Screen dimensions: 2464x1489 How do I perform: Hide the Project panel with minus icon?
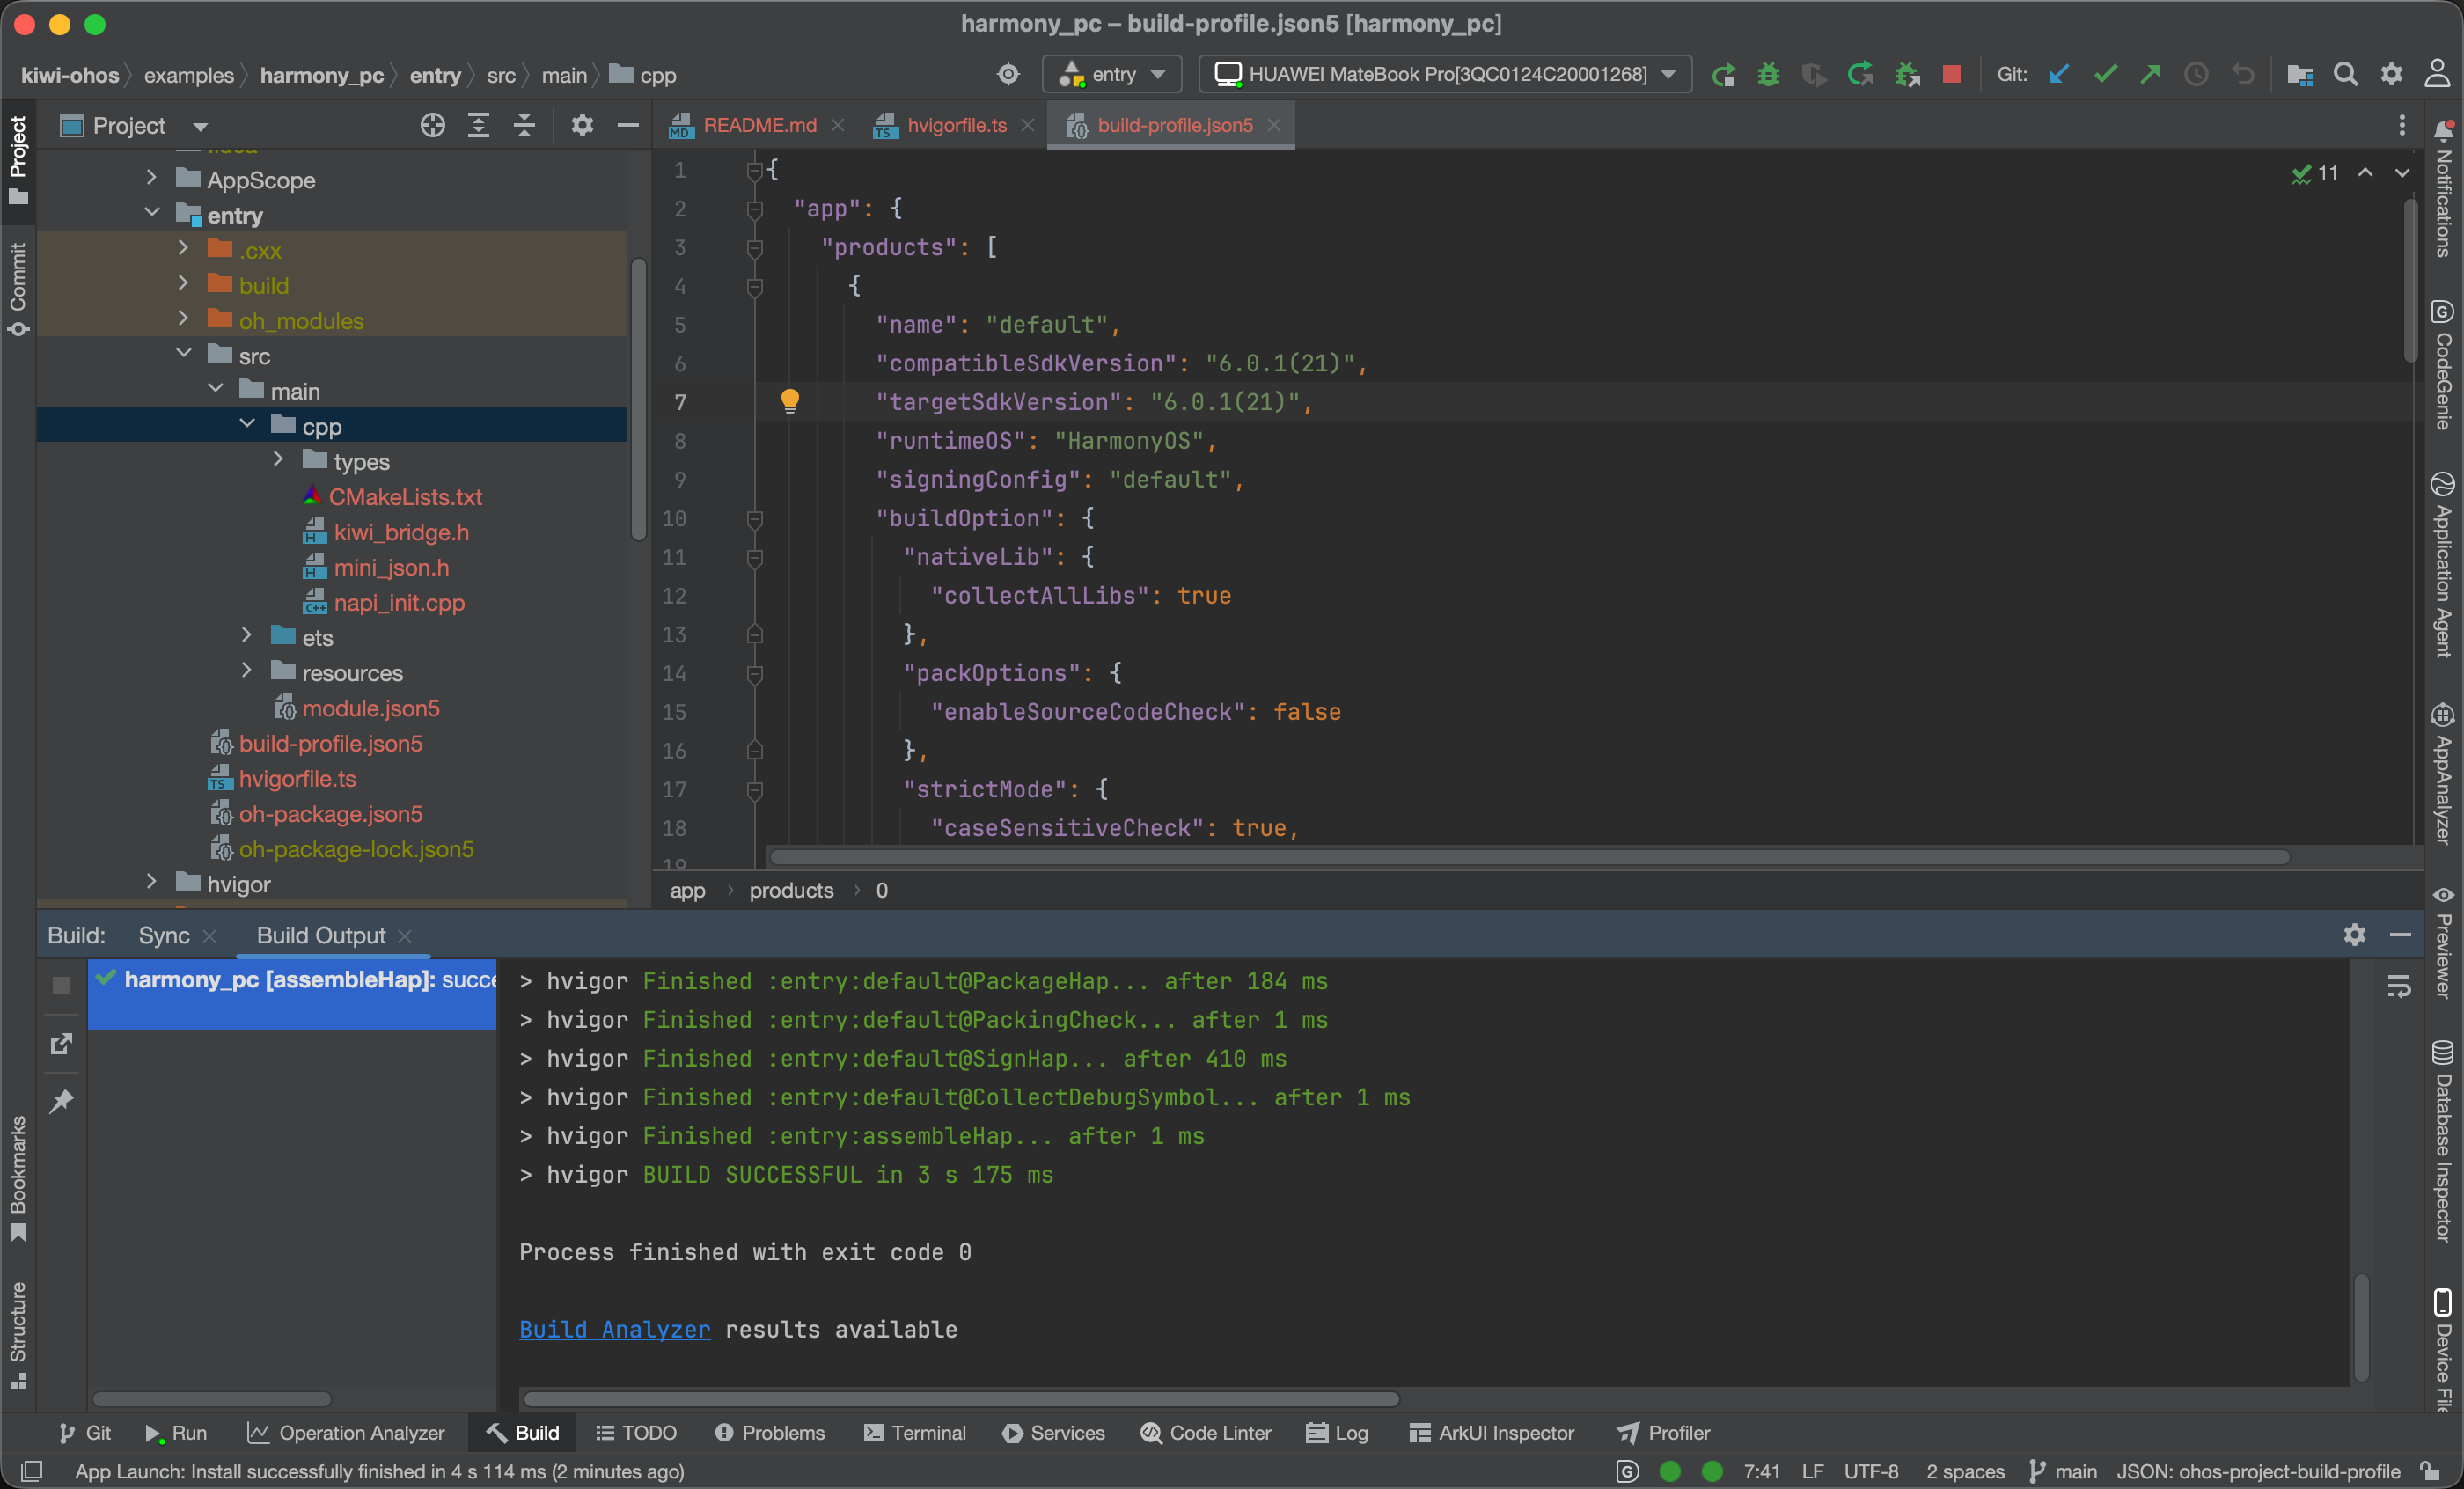click(x=628, y=125)
